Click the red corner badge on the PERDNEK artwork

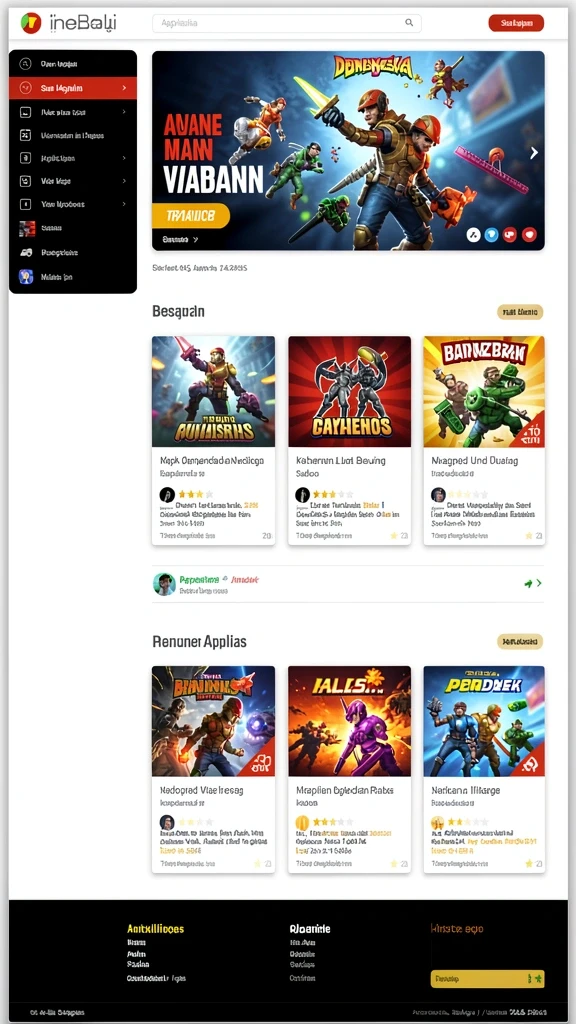tap(530, 763)
